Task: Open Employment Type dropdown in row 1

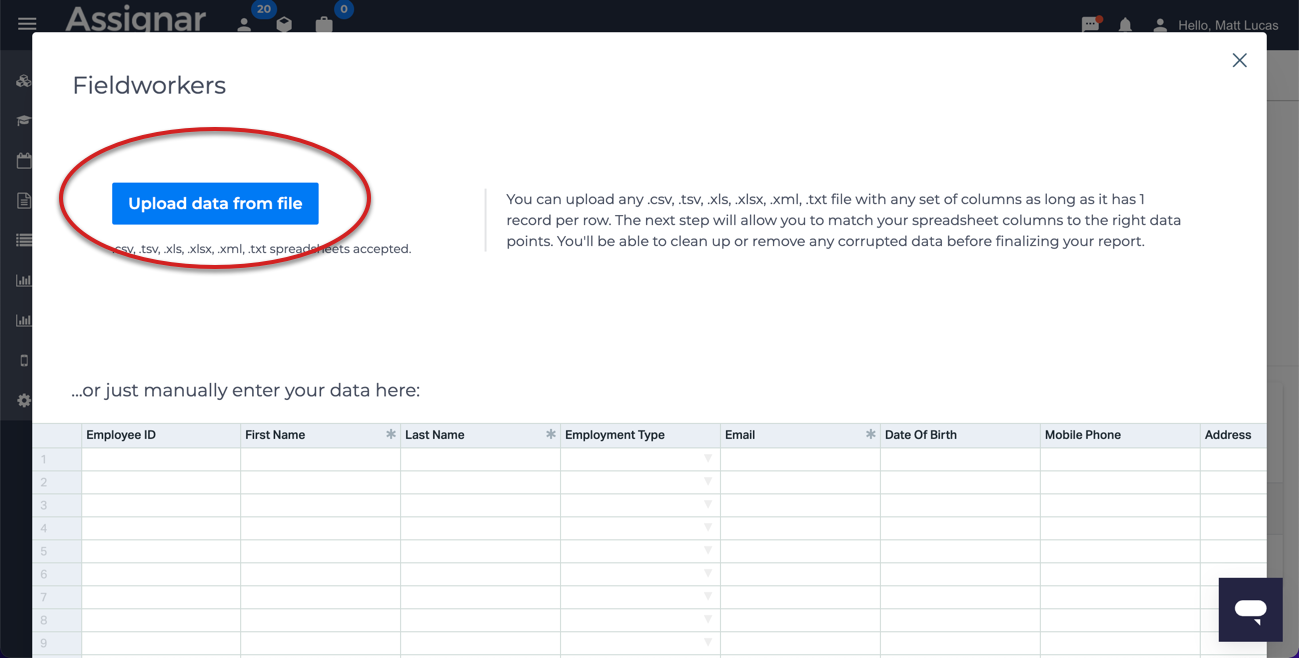Action: tap(707, 458)
